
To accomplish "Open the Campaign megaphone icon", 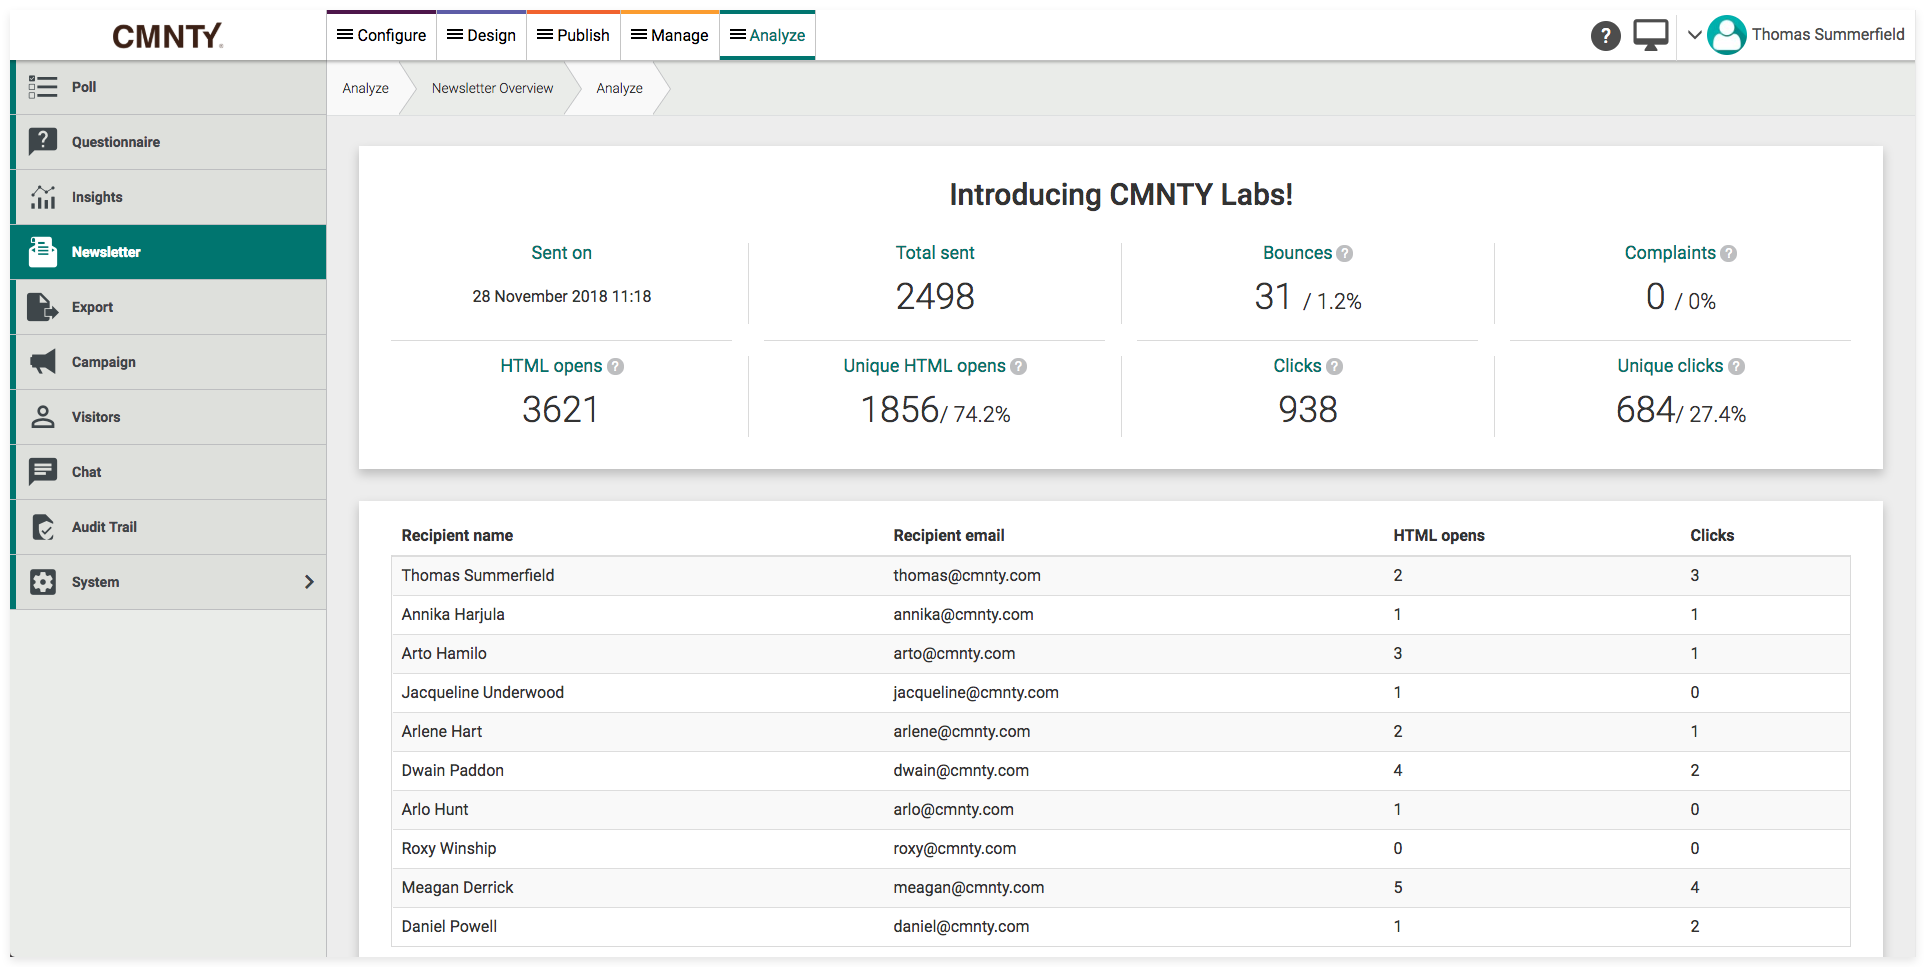I will click(x=43, y=362).
